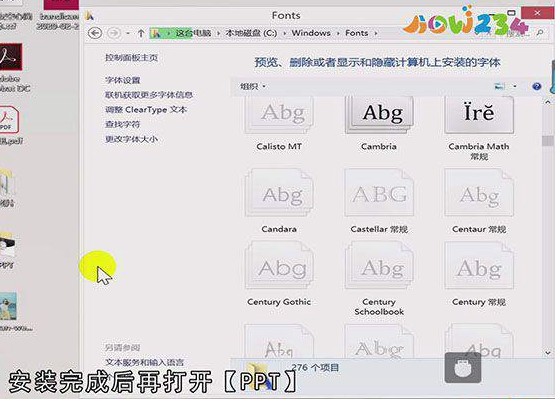Click the 276 个项目 status text
Image resolution: width=555 pixels, height=399 pixels.
(x=315, y=367)
